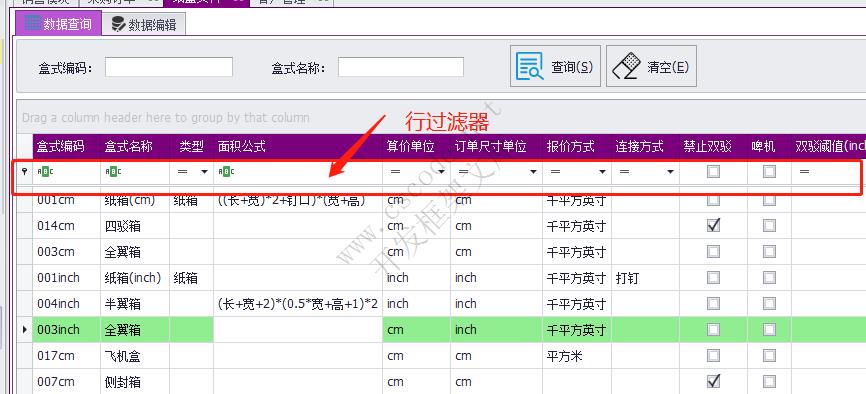Open 订单尺寸单位 filter dropdown
Viewport: 866px width, 394px height.
(534, 172)
